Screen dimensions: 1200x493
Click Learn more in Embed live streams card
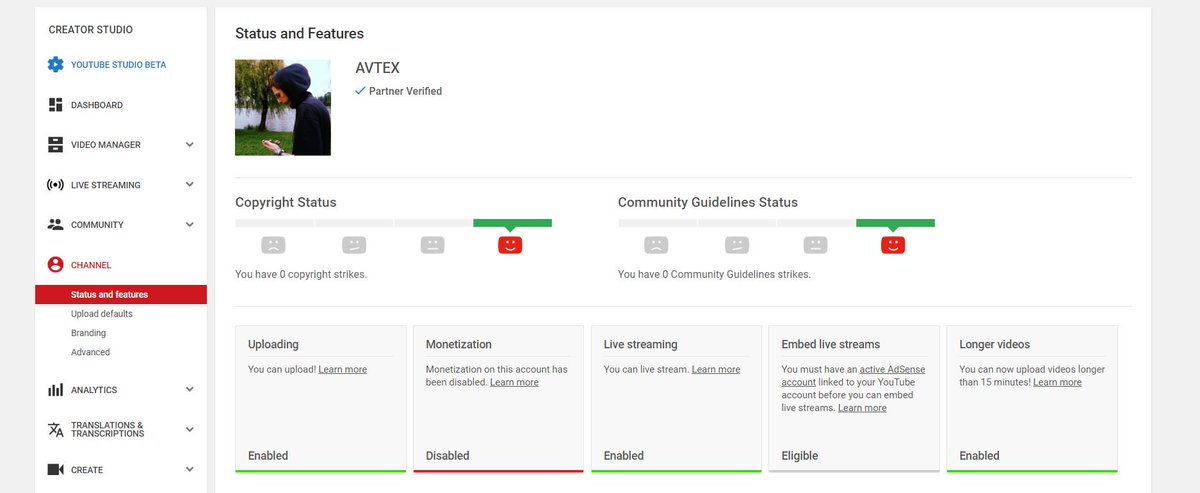tap(862, 408)
